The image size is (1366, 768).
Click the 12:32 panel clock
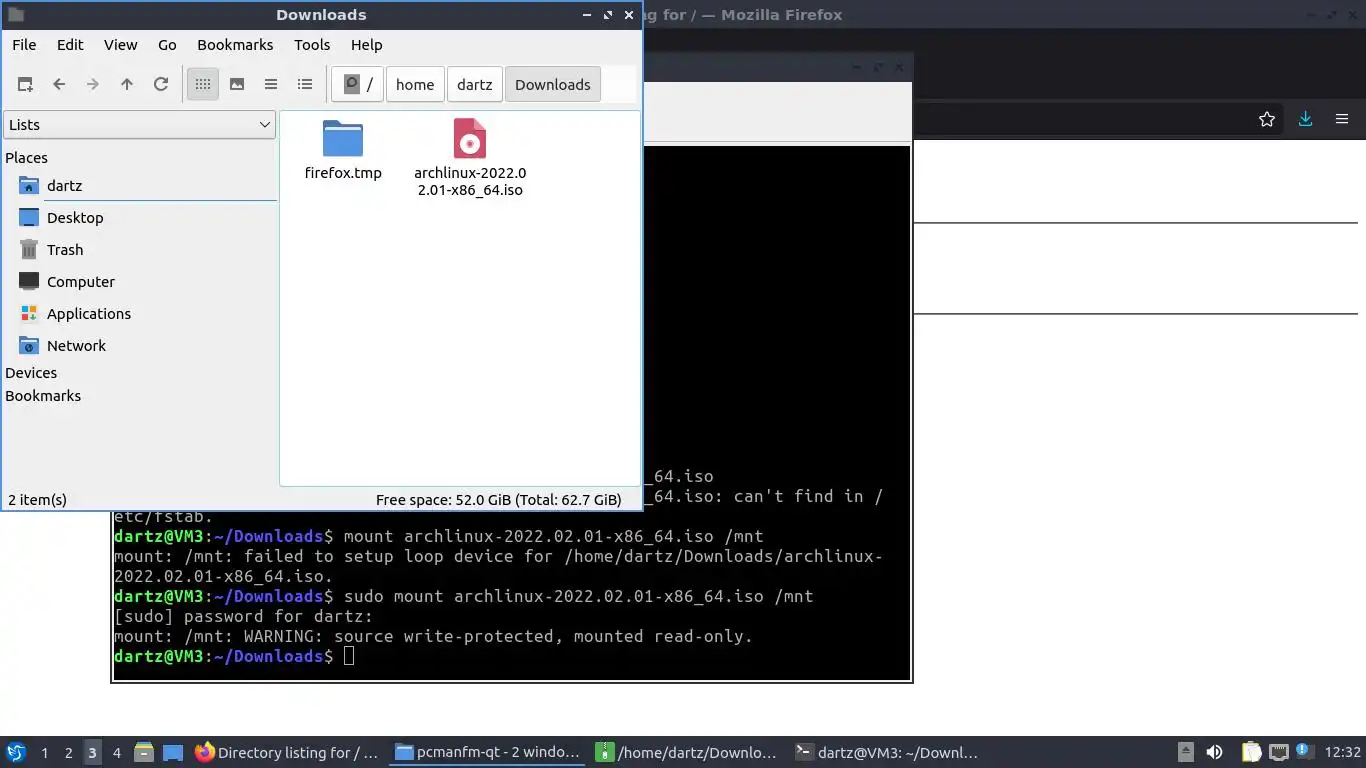coord(1343,753)
